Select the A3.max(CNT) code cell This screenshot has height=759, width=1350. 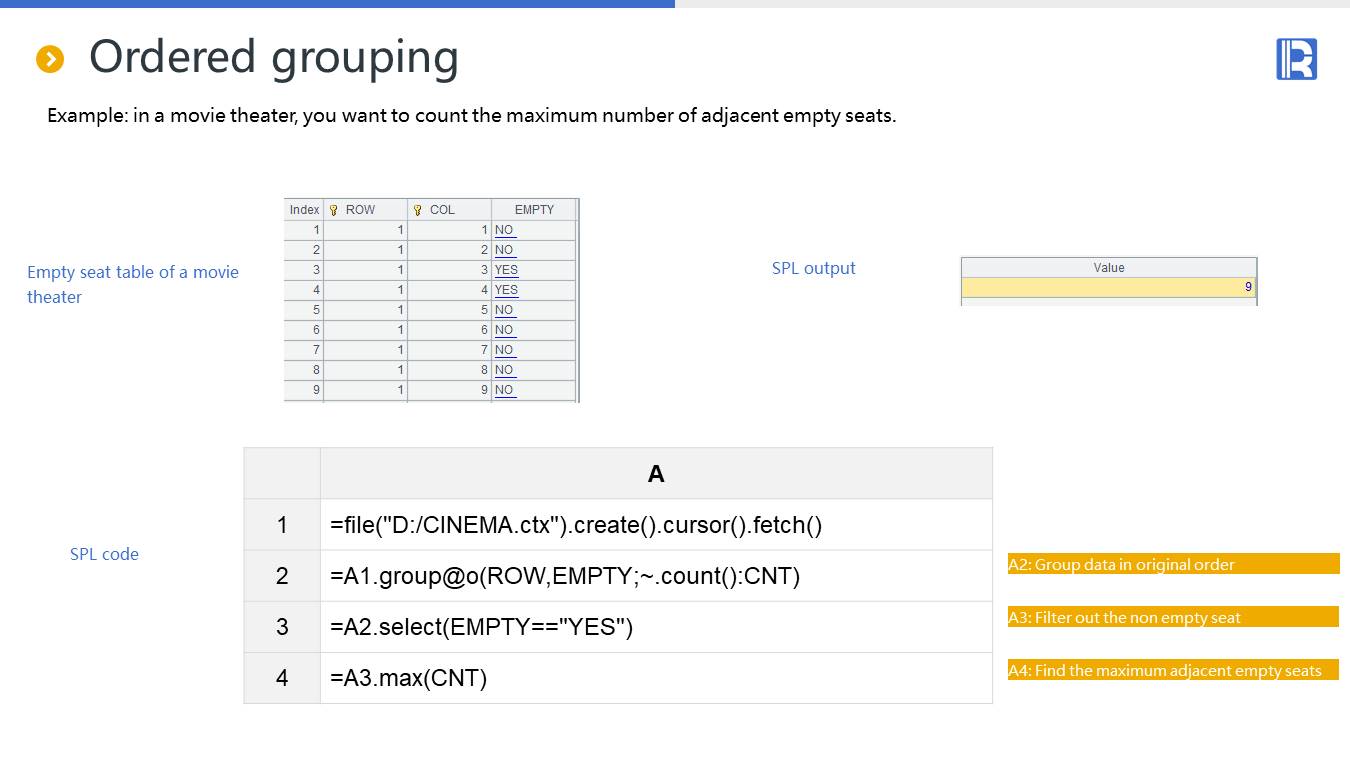pos(656,678)
